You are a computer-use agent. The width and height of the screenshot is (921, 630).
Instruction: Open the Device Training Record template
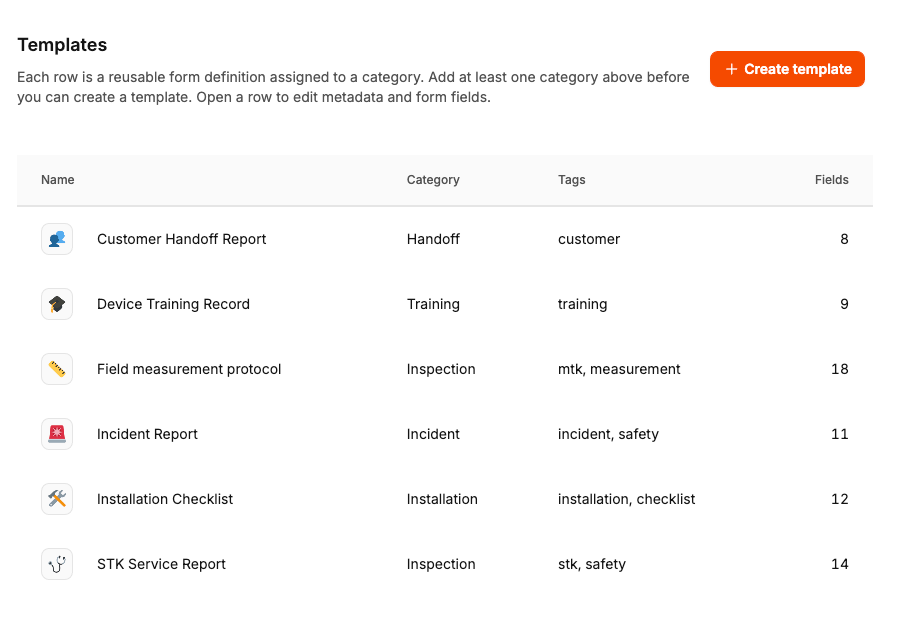click(x=173, y=304)
